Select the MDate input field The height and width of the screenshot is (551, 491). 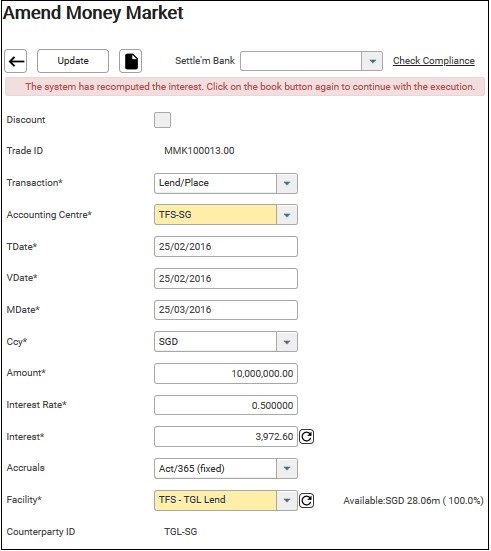(226, 310)
